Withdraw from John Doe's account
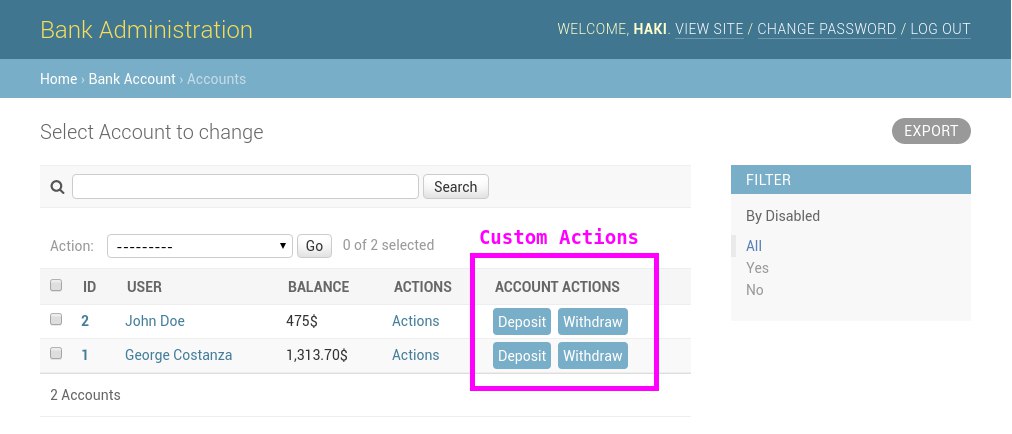This screenshot has width=1012, height=434. [x=592, y=322]
